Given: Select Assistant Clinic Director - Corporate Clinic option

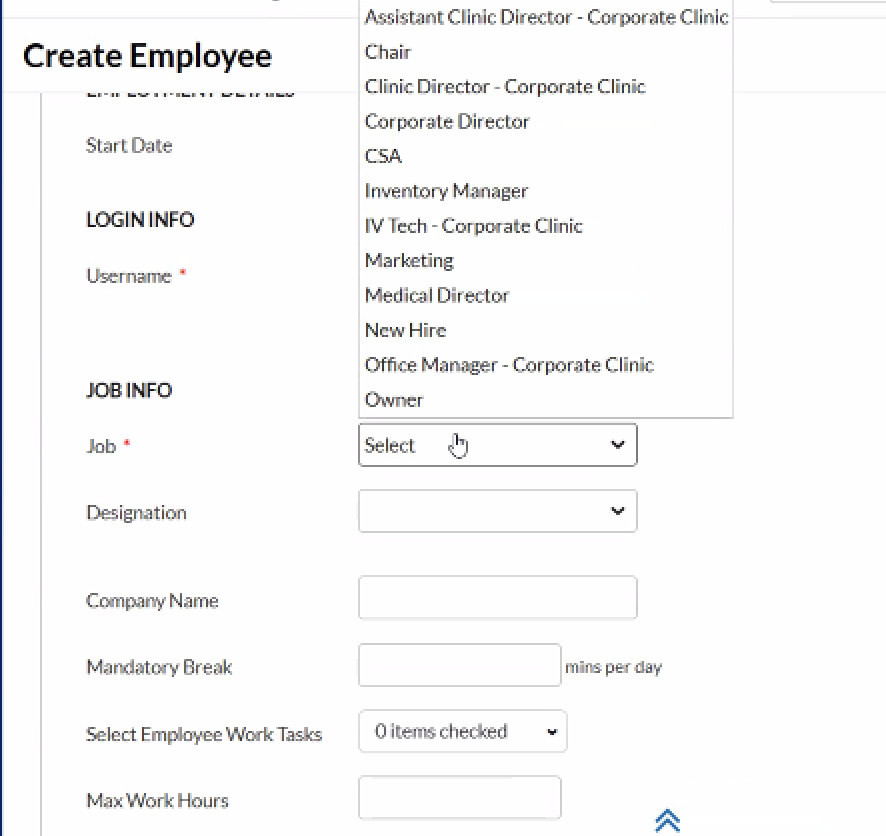Looking at the screenshot, I should tap(546, 18).
